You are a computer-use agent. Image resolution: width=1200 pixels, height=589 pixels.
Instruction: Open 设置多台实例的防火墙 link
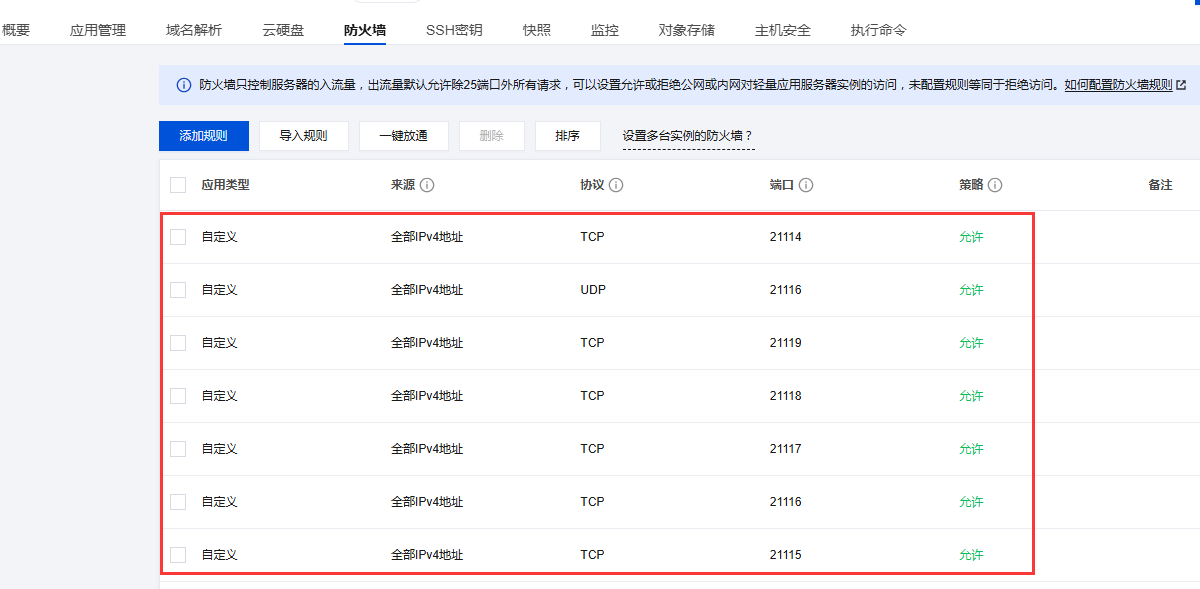click(x=688, y=136)
